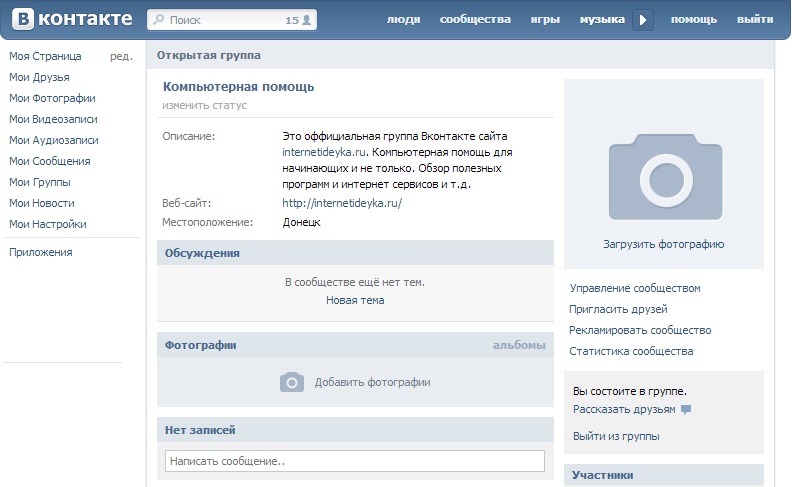The width and height of the screenshot is (792, 487).
Task: Open Мои Настройки in sidebar
Action: coord(47,224)
